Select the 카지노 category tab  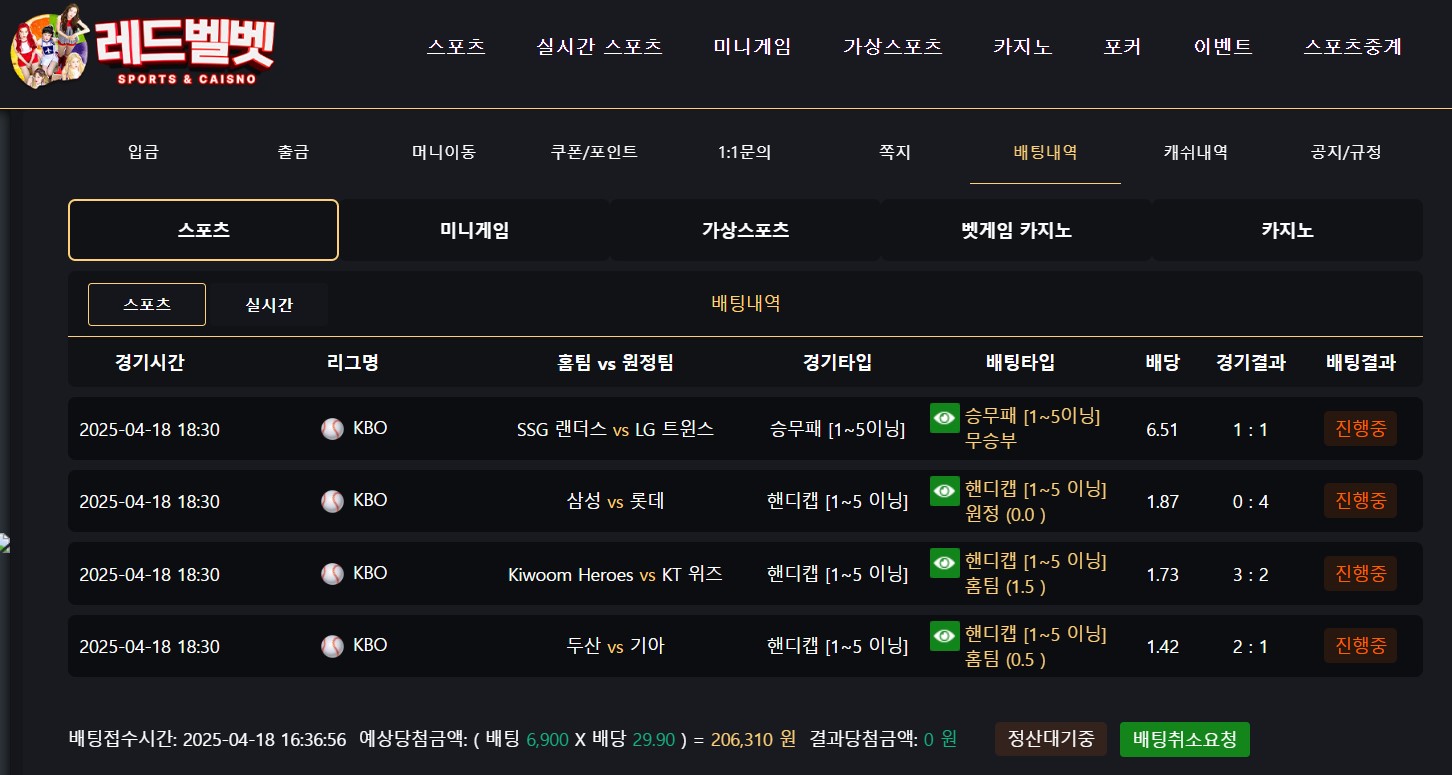click(1287, 230)
